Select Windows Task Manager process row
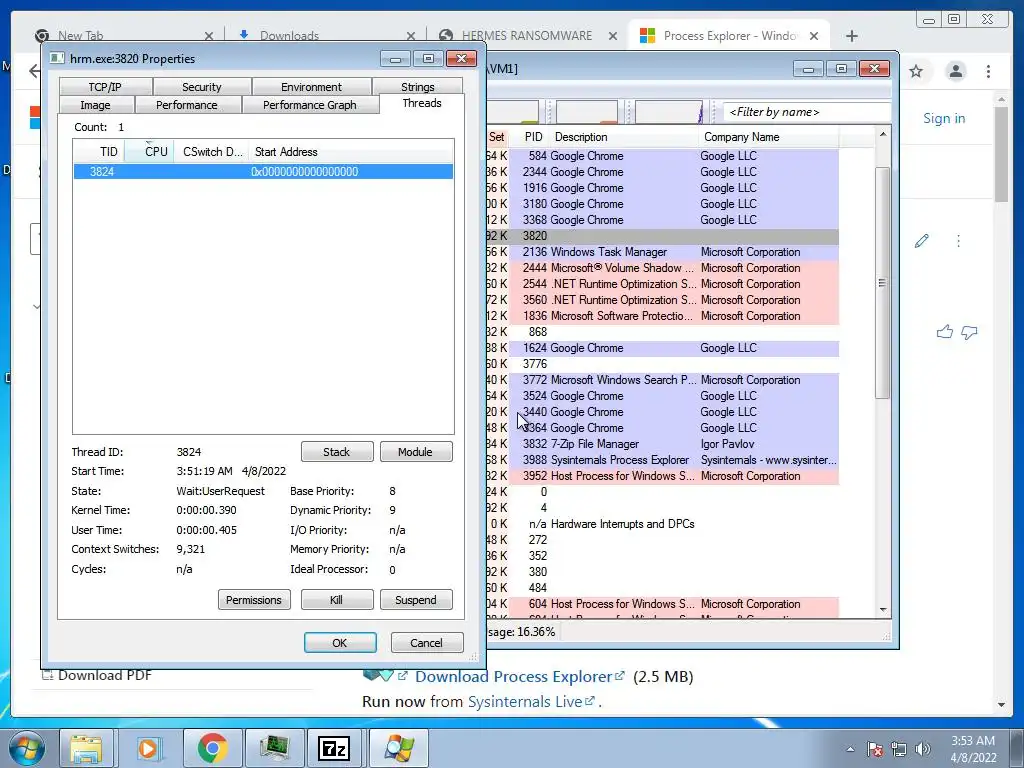 pyautogui.click(x=662, y=252)
